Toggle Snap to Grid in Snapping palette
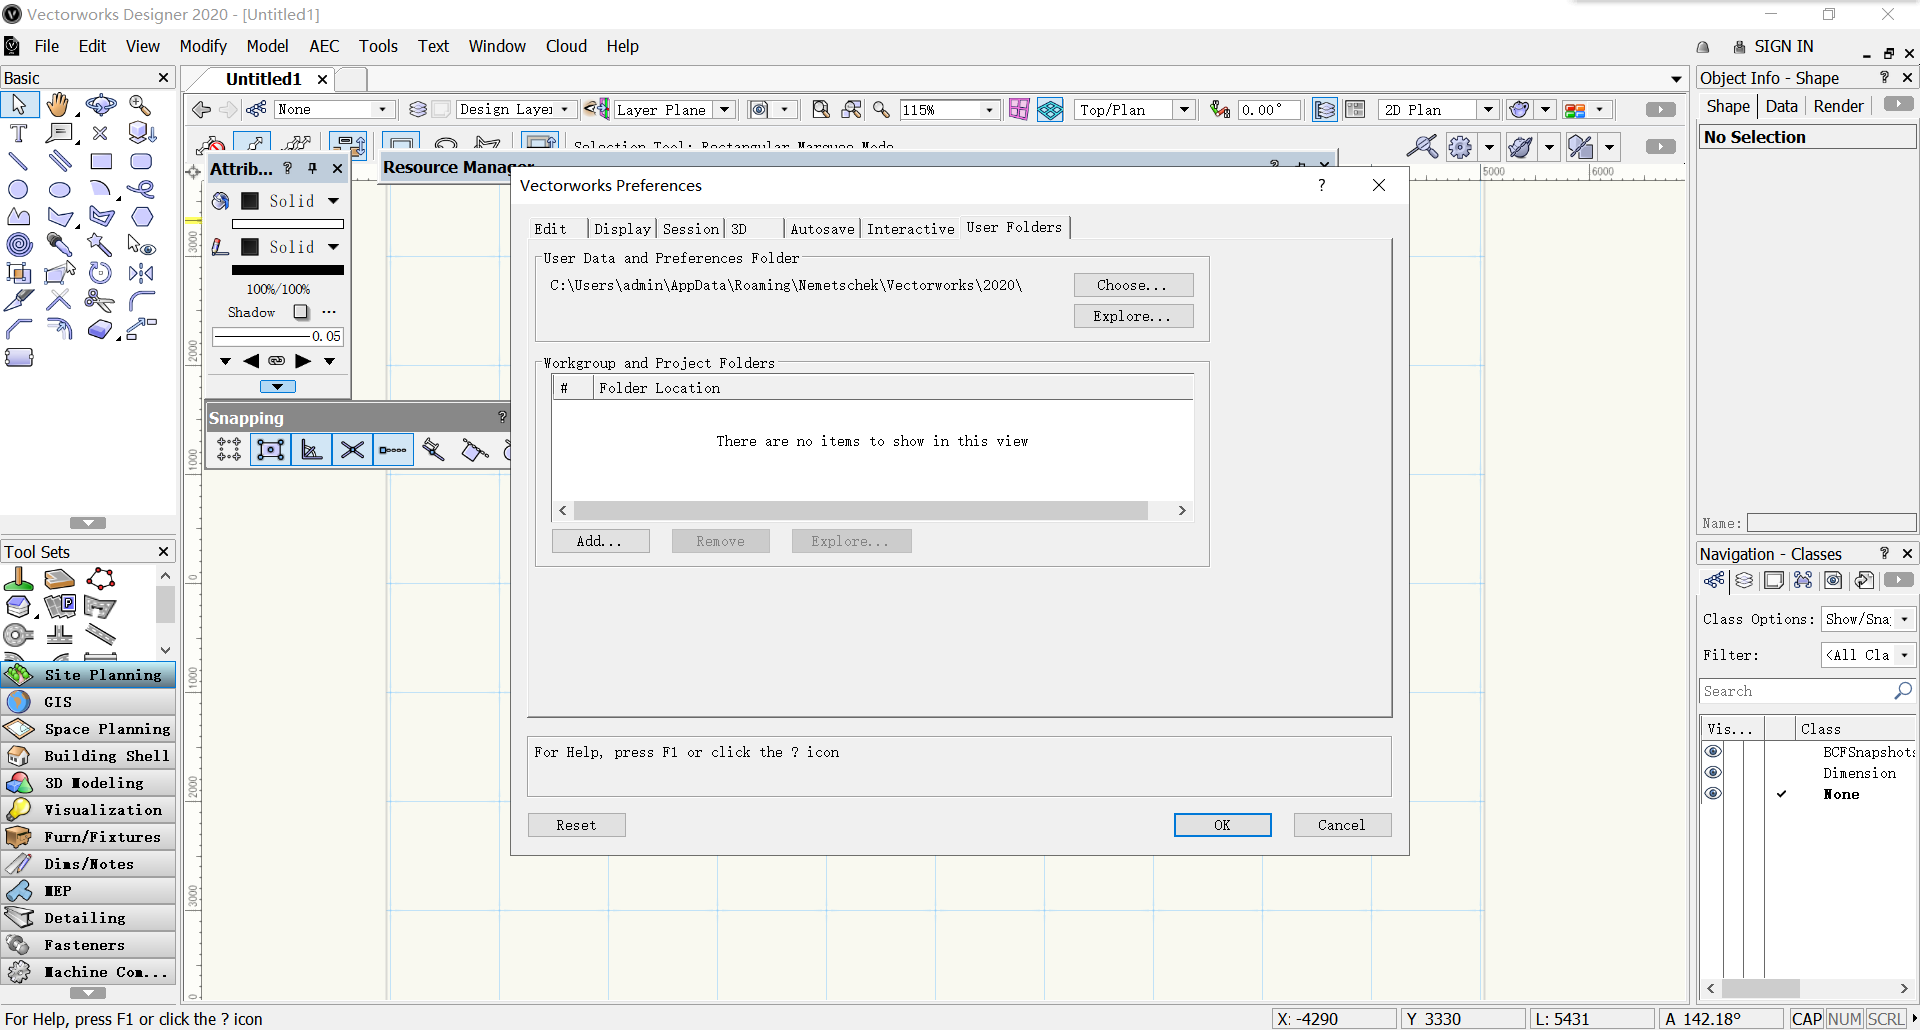Viewport: 1920px width, 1030px height. (x=229, y=450)
